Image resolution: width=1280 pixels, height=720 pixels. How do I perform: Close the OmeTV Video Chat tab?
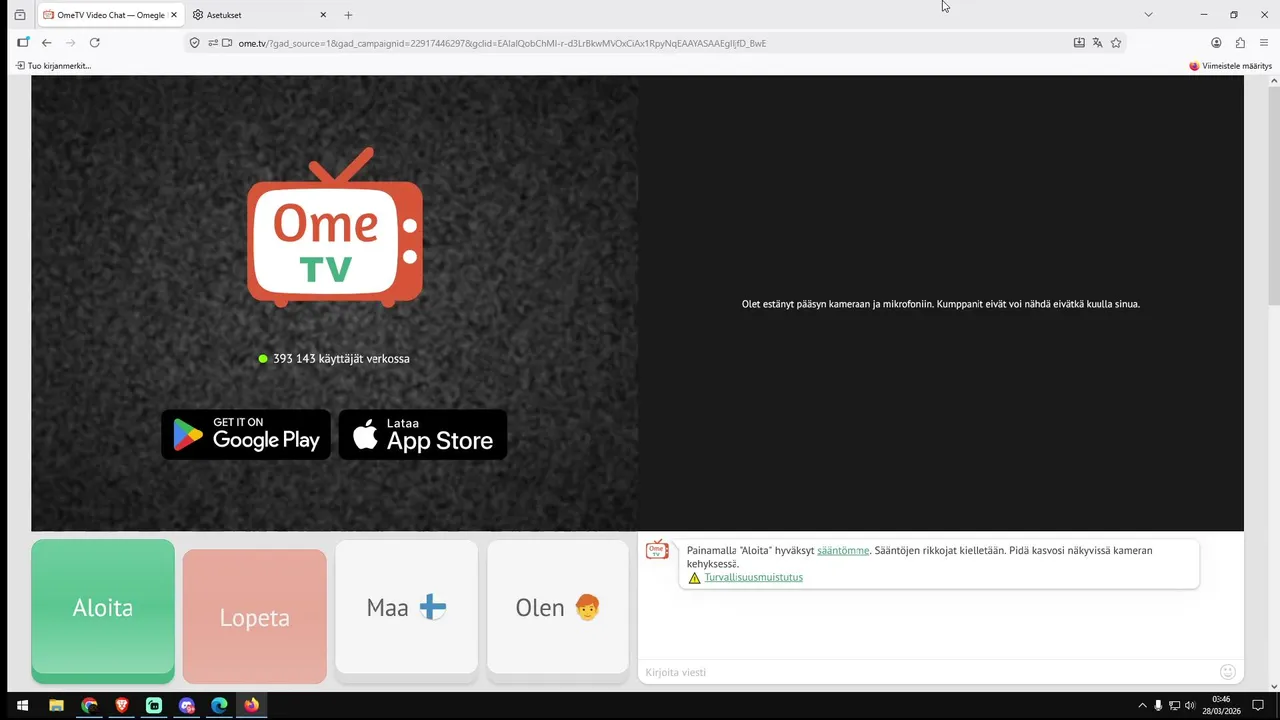click(173, 15)
